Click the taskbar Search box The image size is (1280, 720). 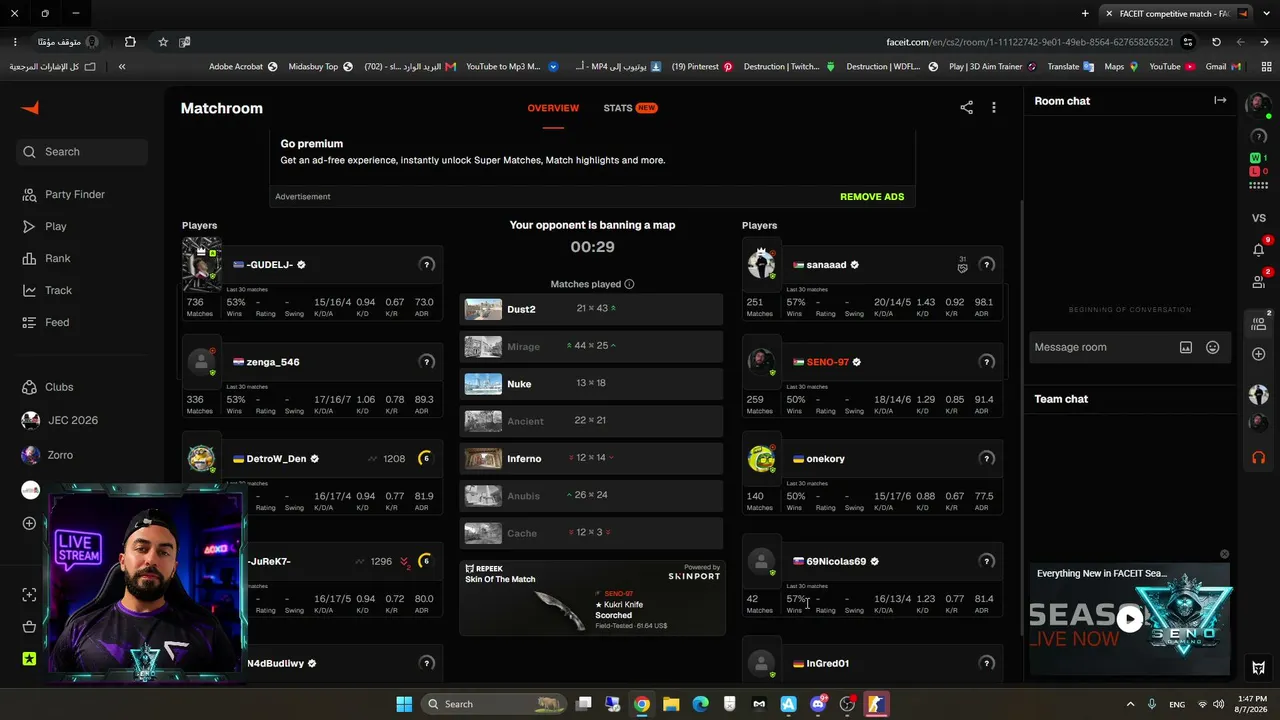tap(492, 704)
